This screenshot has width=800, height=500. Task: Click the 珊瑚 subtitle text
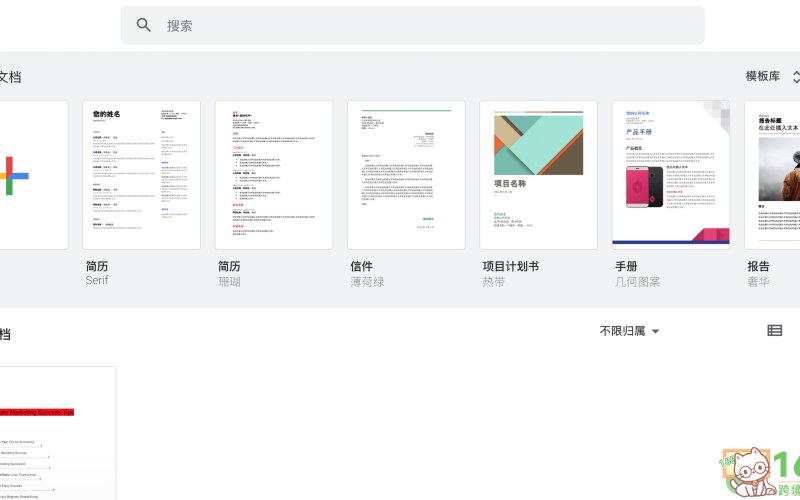pos(230,282)
